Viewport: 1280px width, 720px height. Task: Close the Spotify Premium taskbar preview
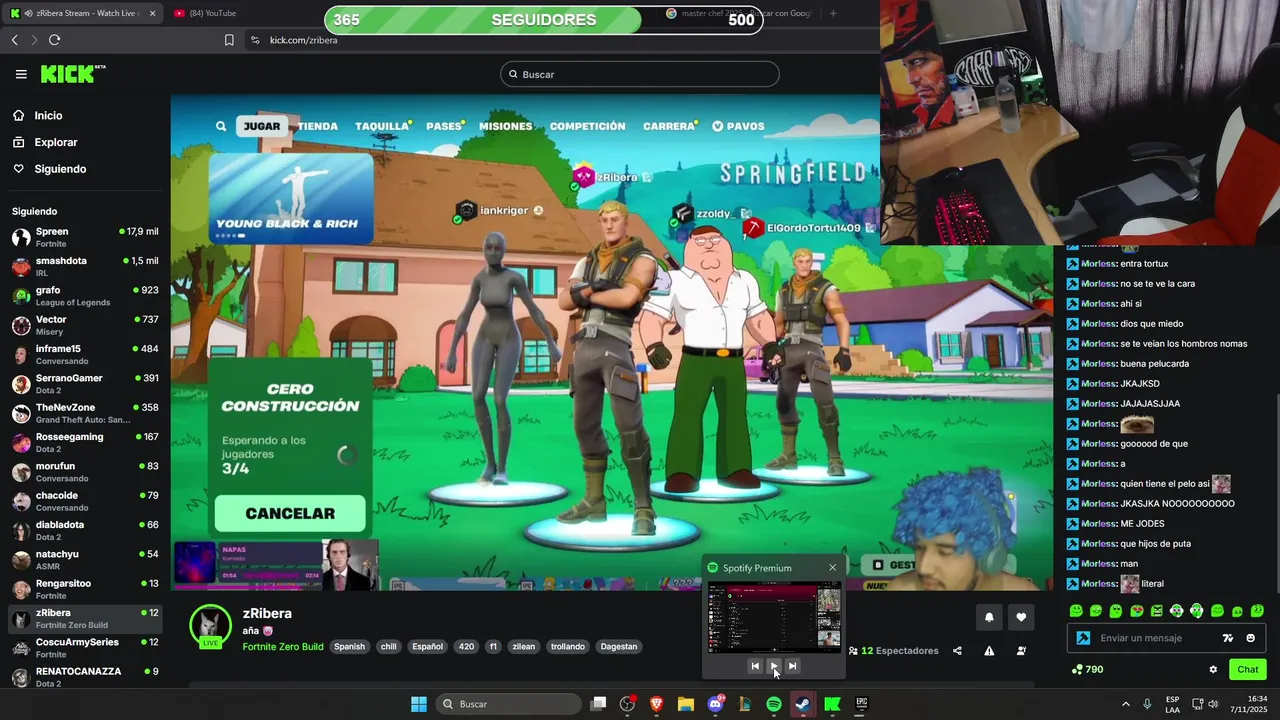click(832, 568)
